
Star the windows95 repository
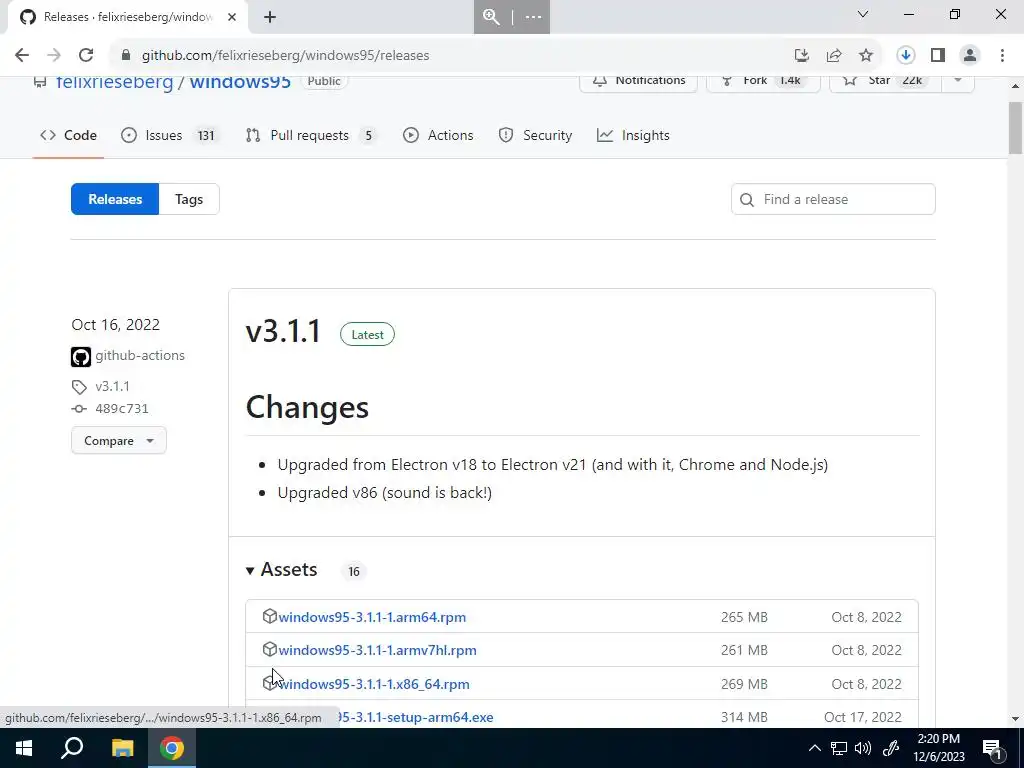[x=885, y=80]
